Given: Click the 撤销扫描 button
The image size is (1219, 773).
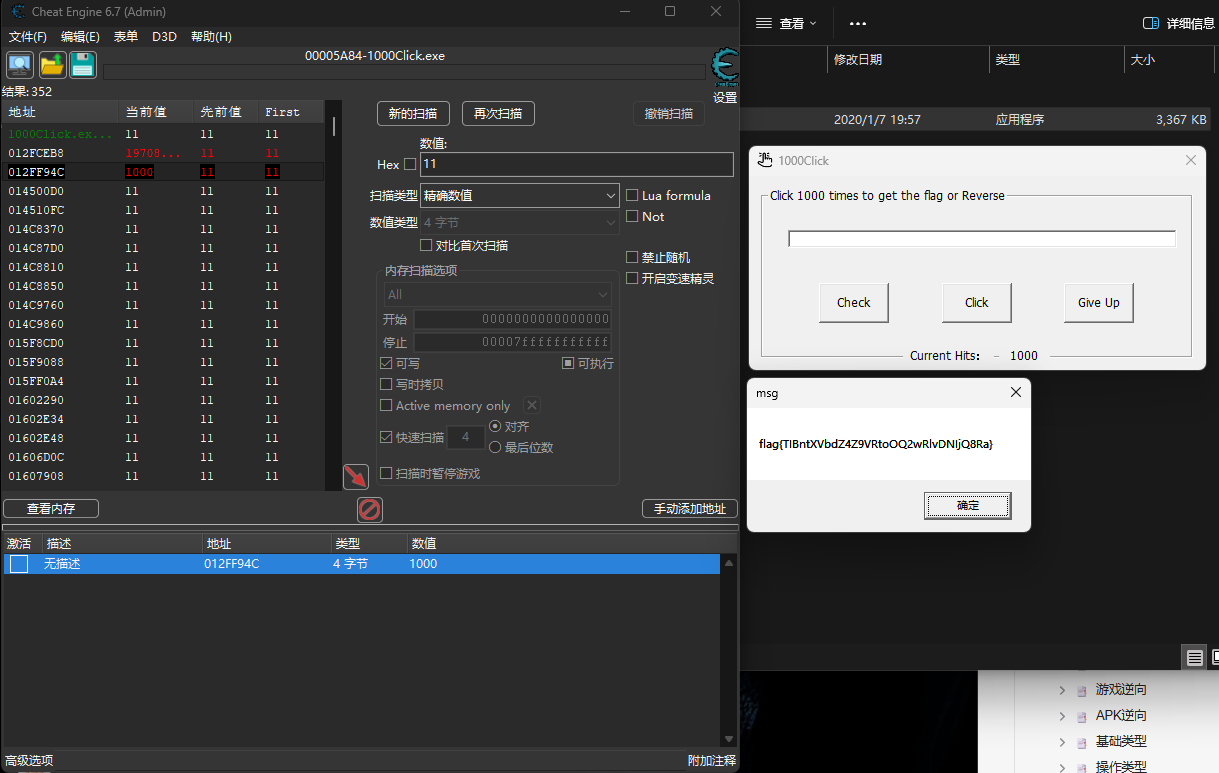Looking at the screenshot, I should coord(669,113).
